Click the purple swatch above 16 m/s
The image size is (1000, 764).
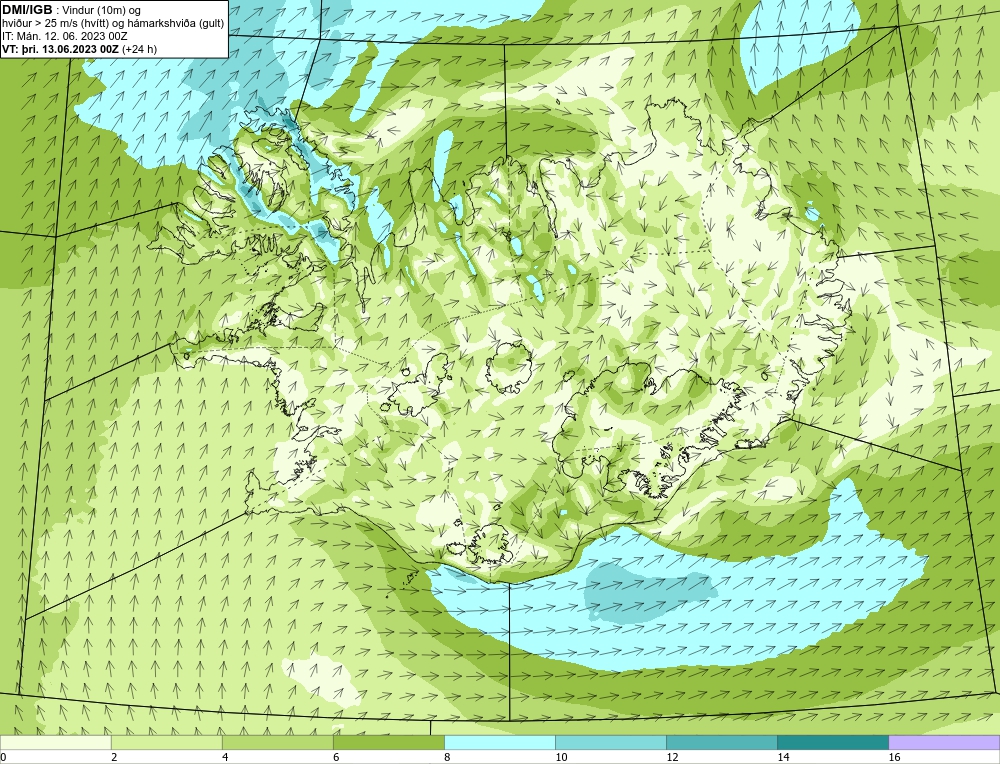(x=944, y=742)
